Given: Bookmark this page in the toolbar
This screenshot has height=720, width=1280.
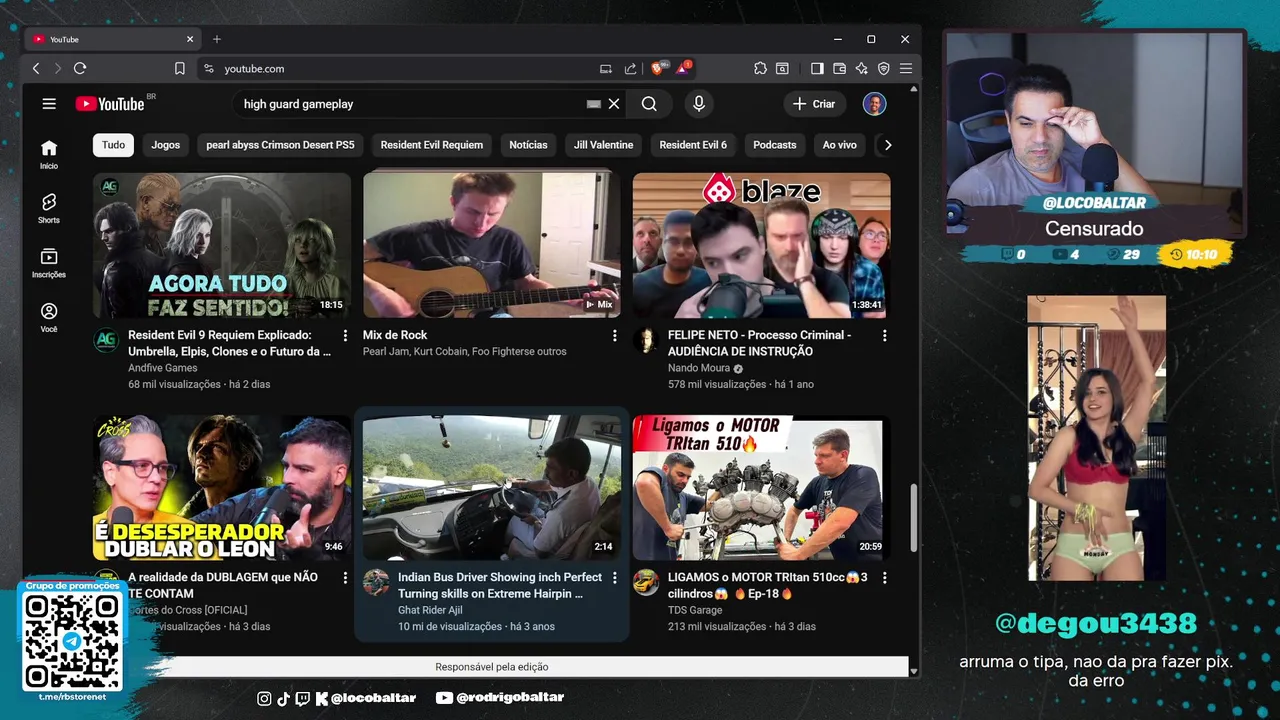Looking at the screenshot, I should pyautogui.click(x=180, y=68).
